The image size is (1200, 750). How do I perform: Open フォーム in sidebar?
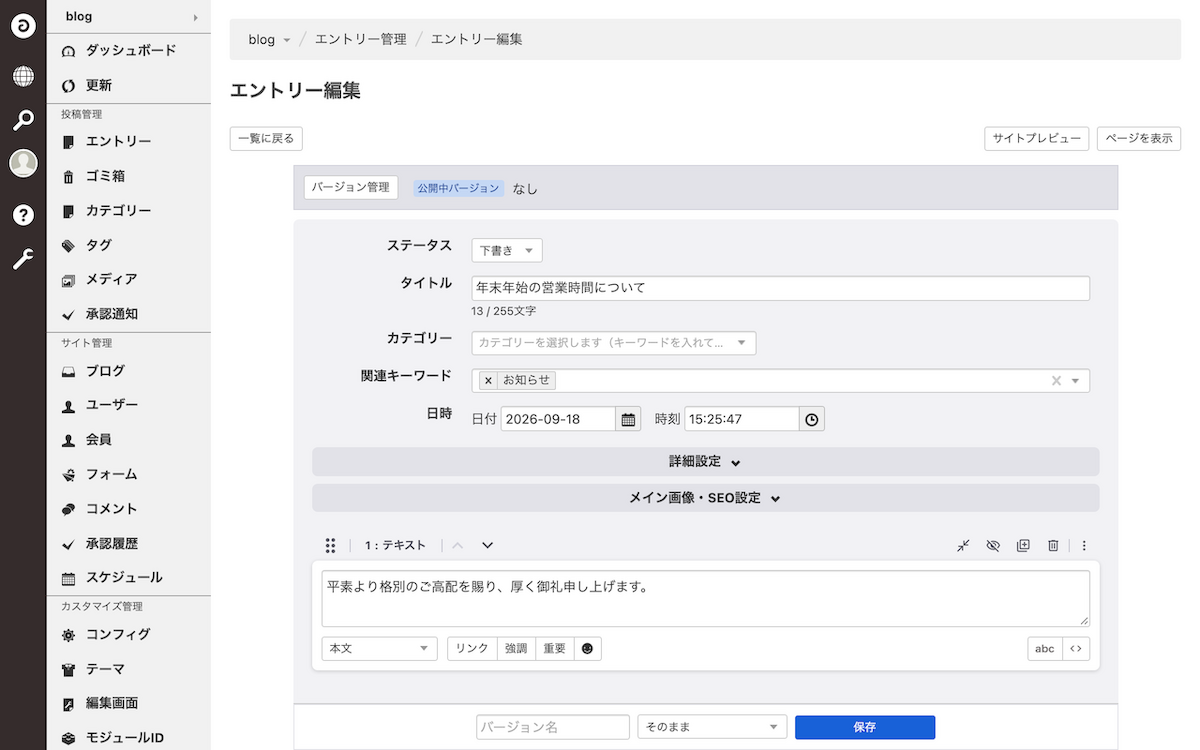129,474
